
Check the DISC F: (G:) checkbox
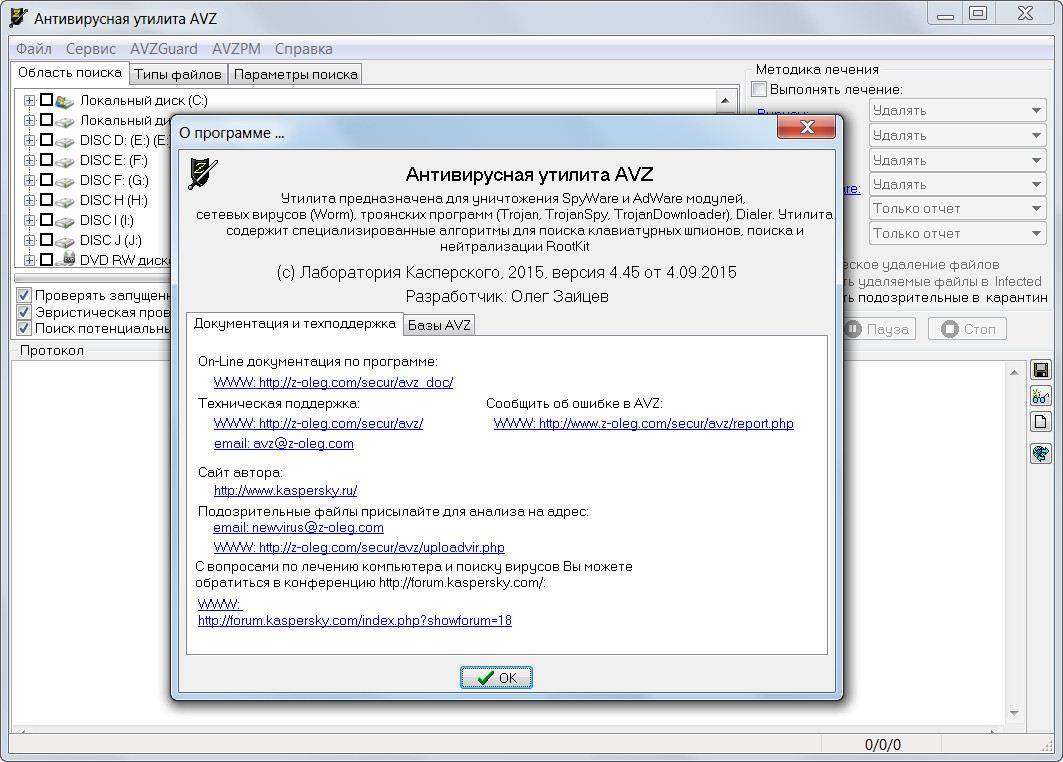[46, 180]
